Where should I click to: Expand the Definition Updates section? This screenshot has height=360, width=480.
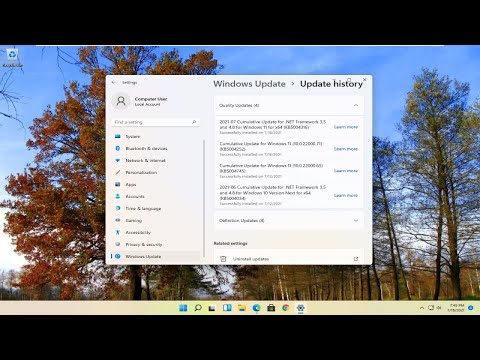click(289, 220)
